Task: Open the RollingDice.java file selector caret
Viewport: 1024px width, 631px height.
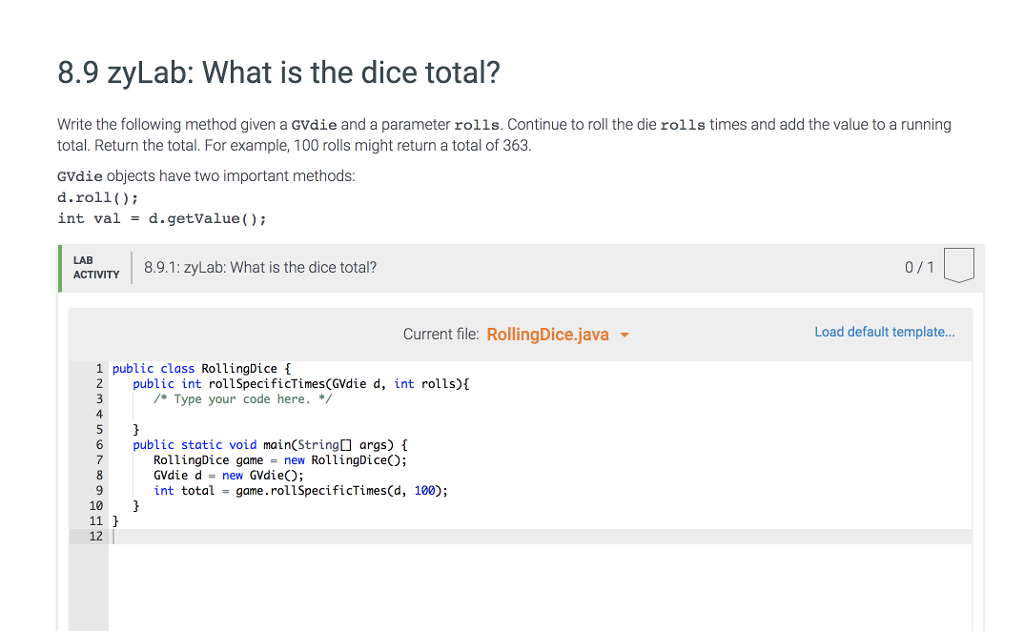Action: coord(626,335)
